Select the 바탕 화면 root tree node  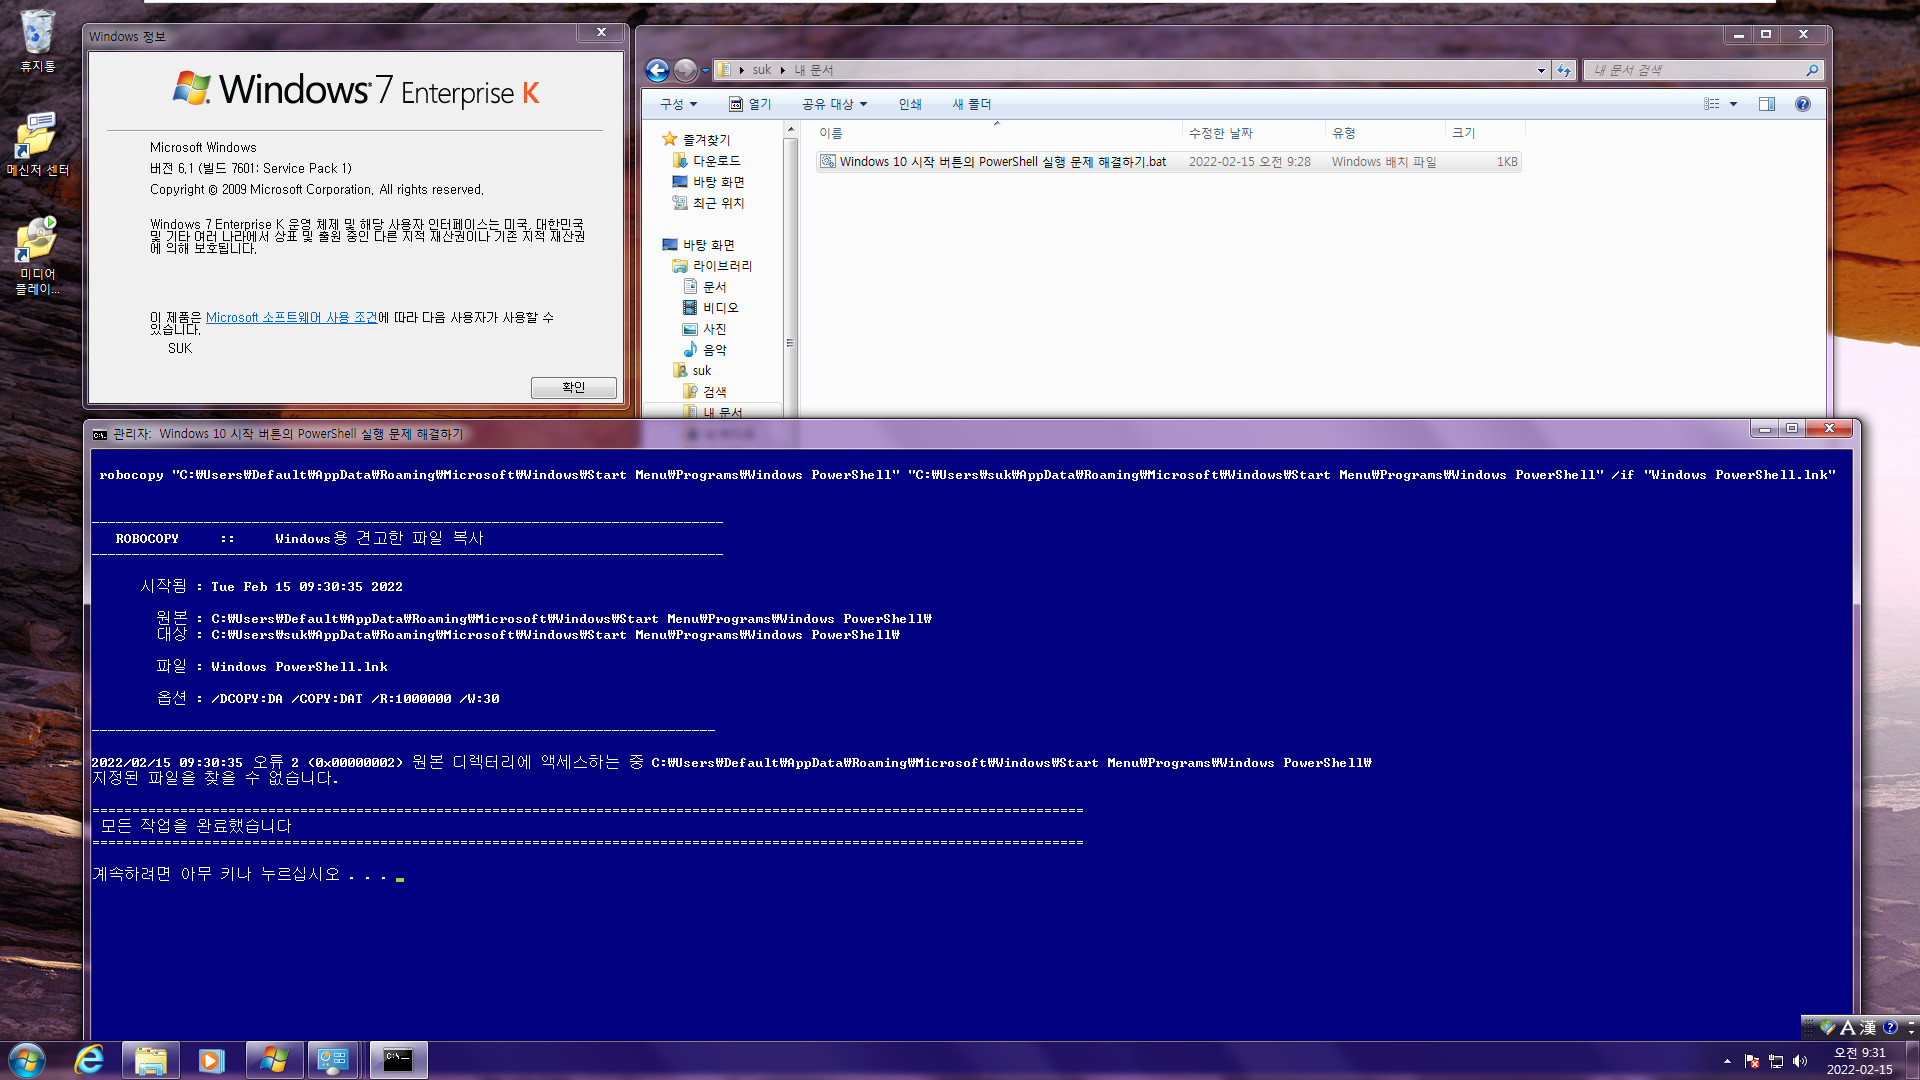pos(699,245)
